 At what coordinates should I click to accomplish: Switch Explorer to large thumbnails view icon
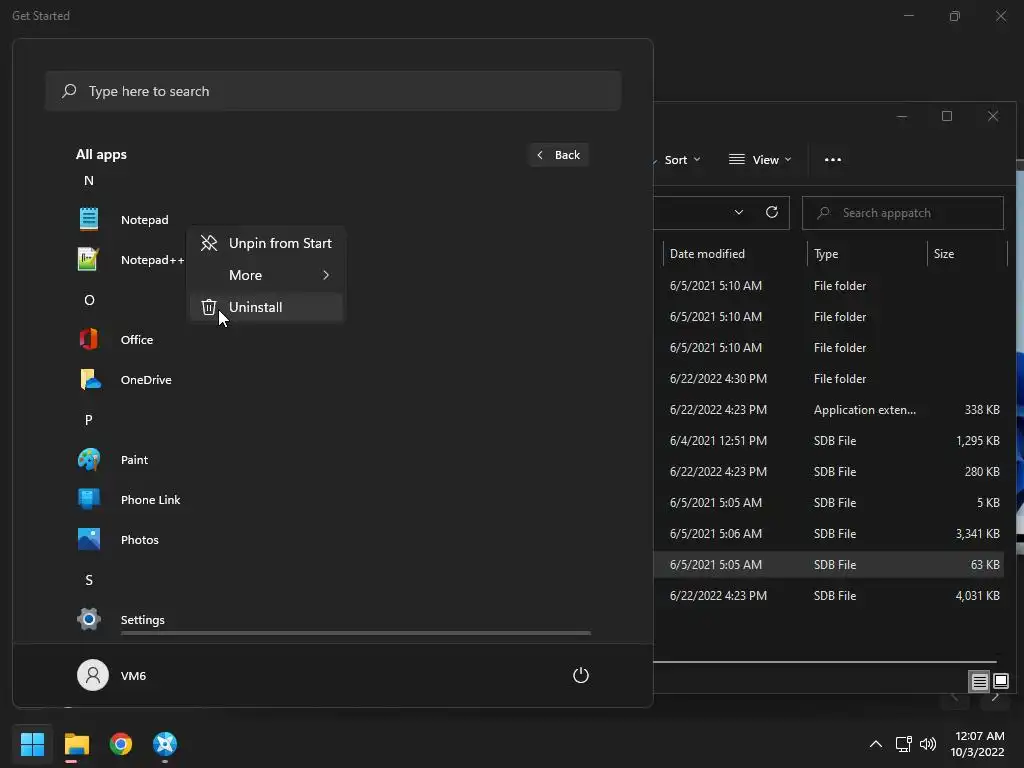1001,682
